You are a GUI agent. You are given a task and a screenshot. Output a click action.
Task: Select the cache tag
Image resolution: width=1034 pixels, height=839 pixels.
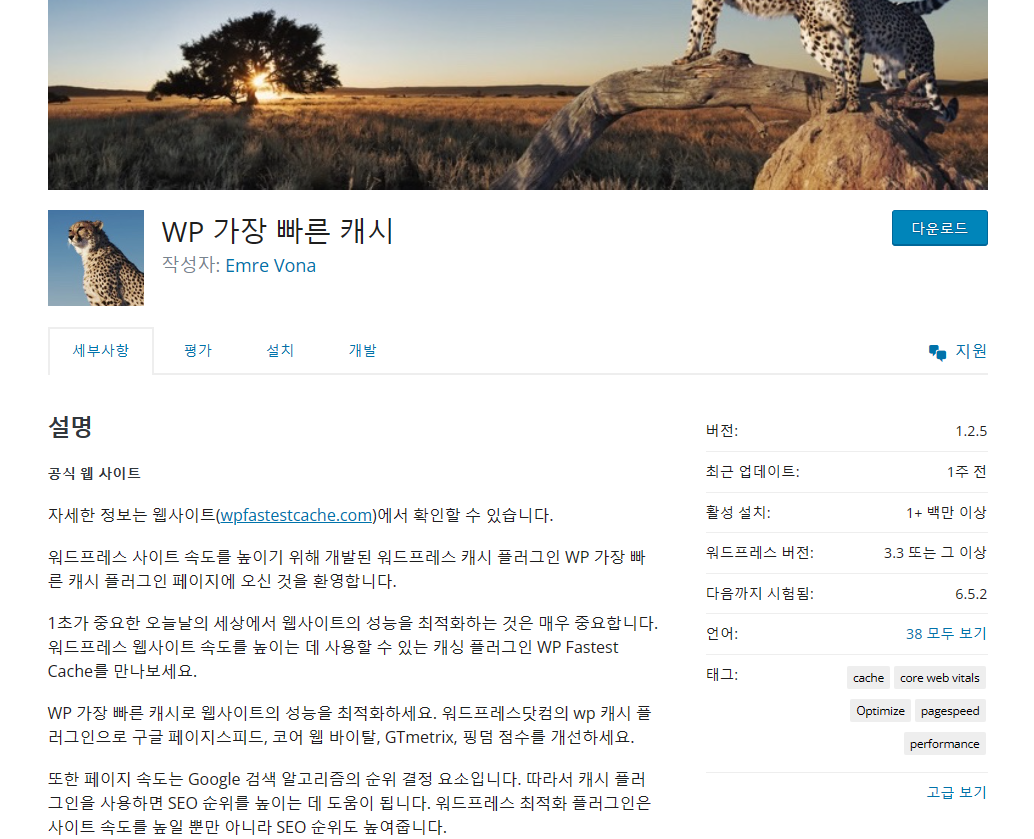tap(868, 677)
